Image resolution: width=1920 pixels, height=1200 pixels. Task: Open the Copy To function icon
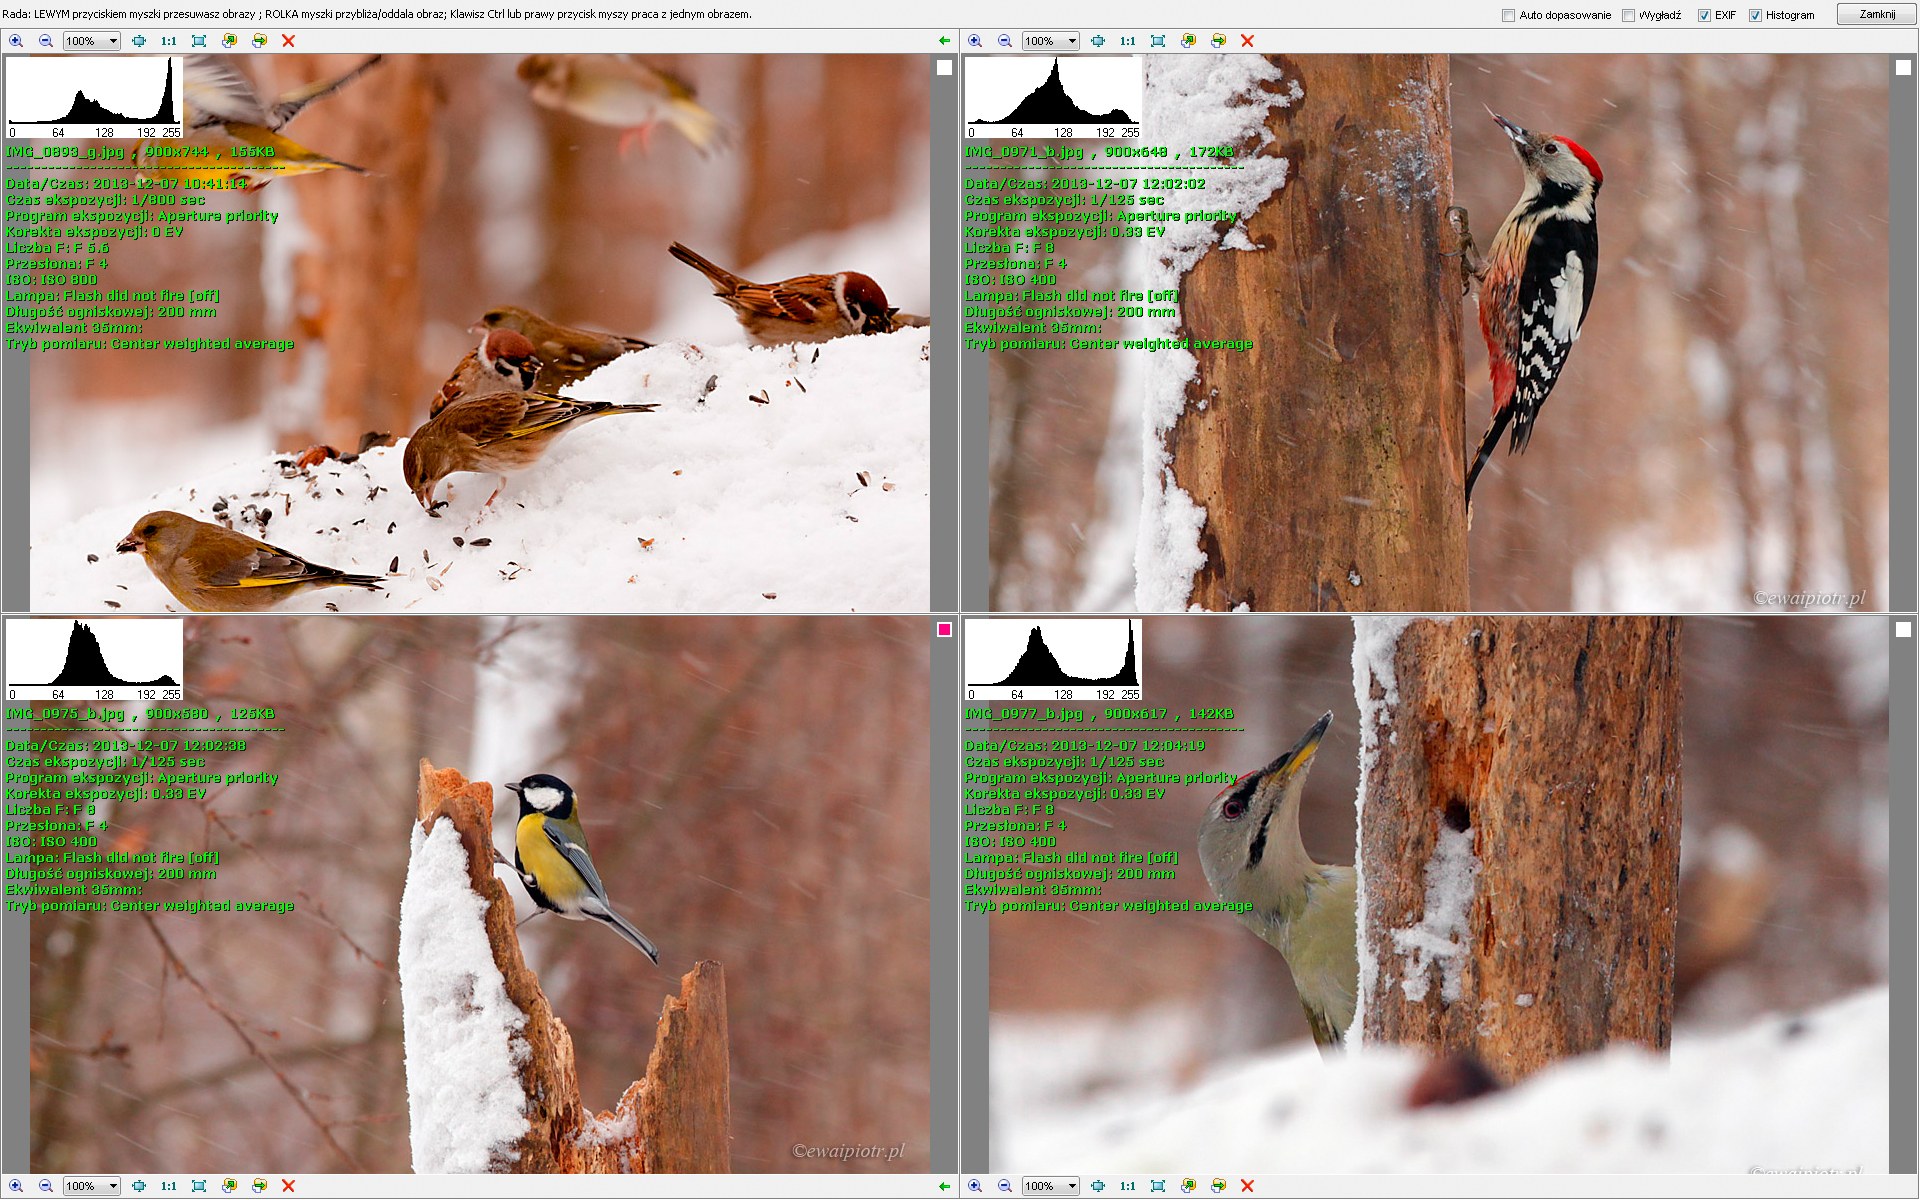click(x=230, y=41)
